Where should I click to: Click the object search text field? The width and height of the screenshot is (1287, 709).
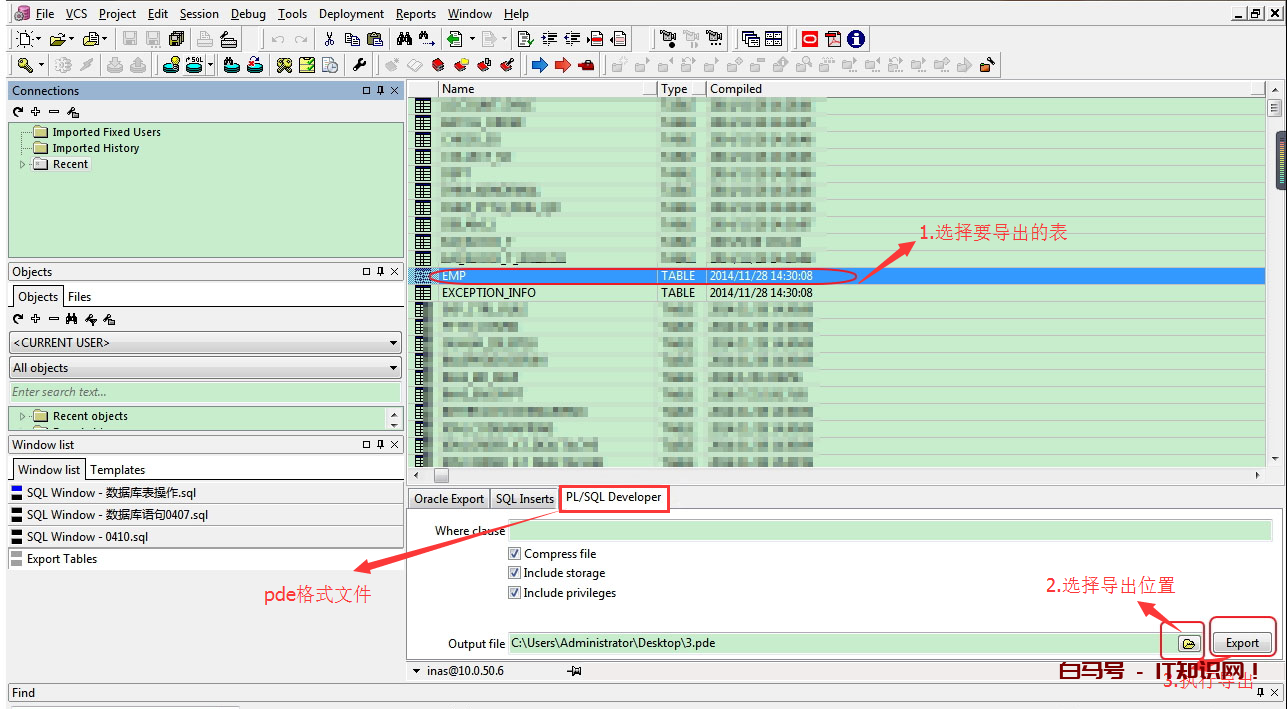[204, 392]
